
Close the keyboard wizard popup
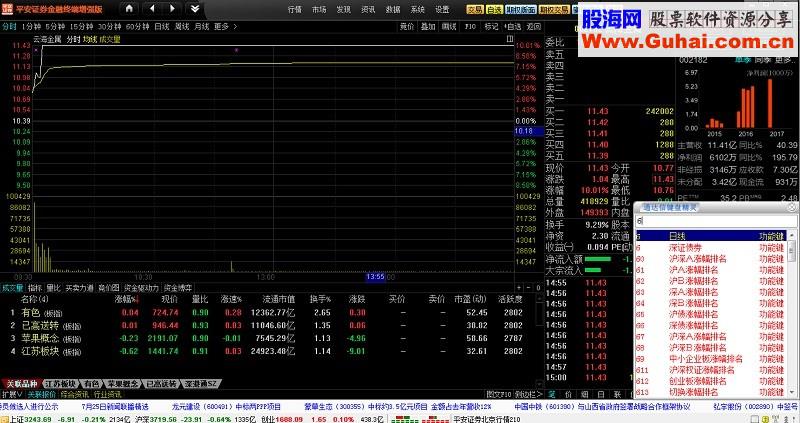[792, 207]
